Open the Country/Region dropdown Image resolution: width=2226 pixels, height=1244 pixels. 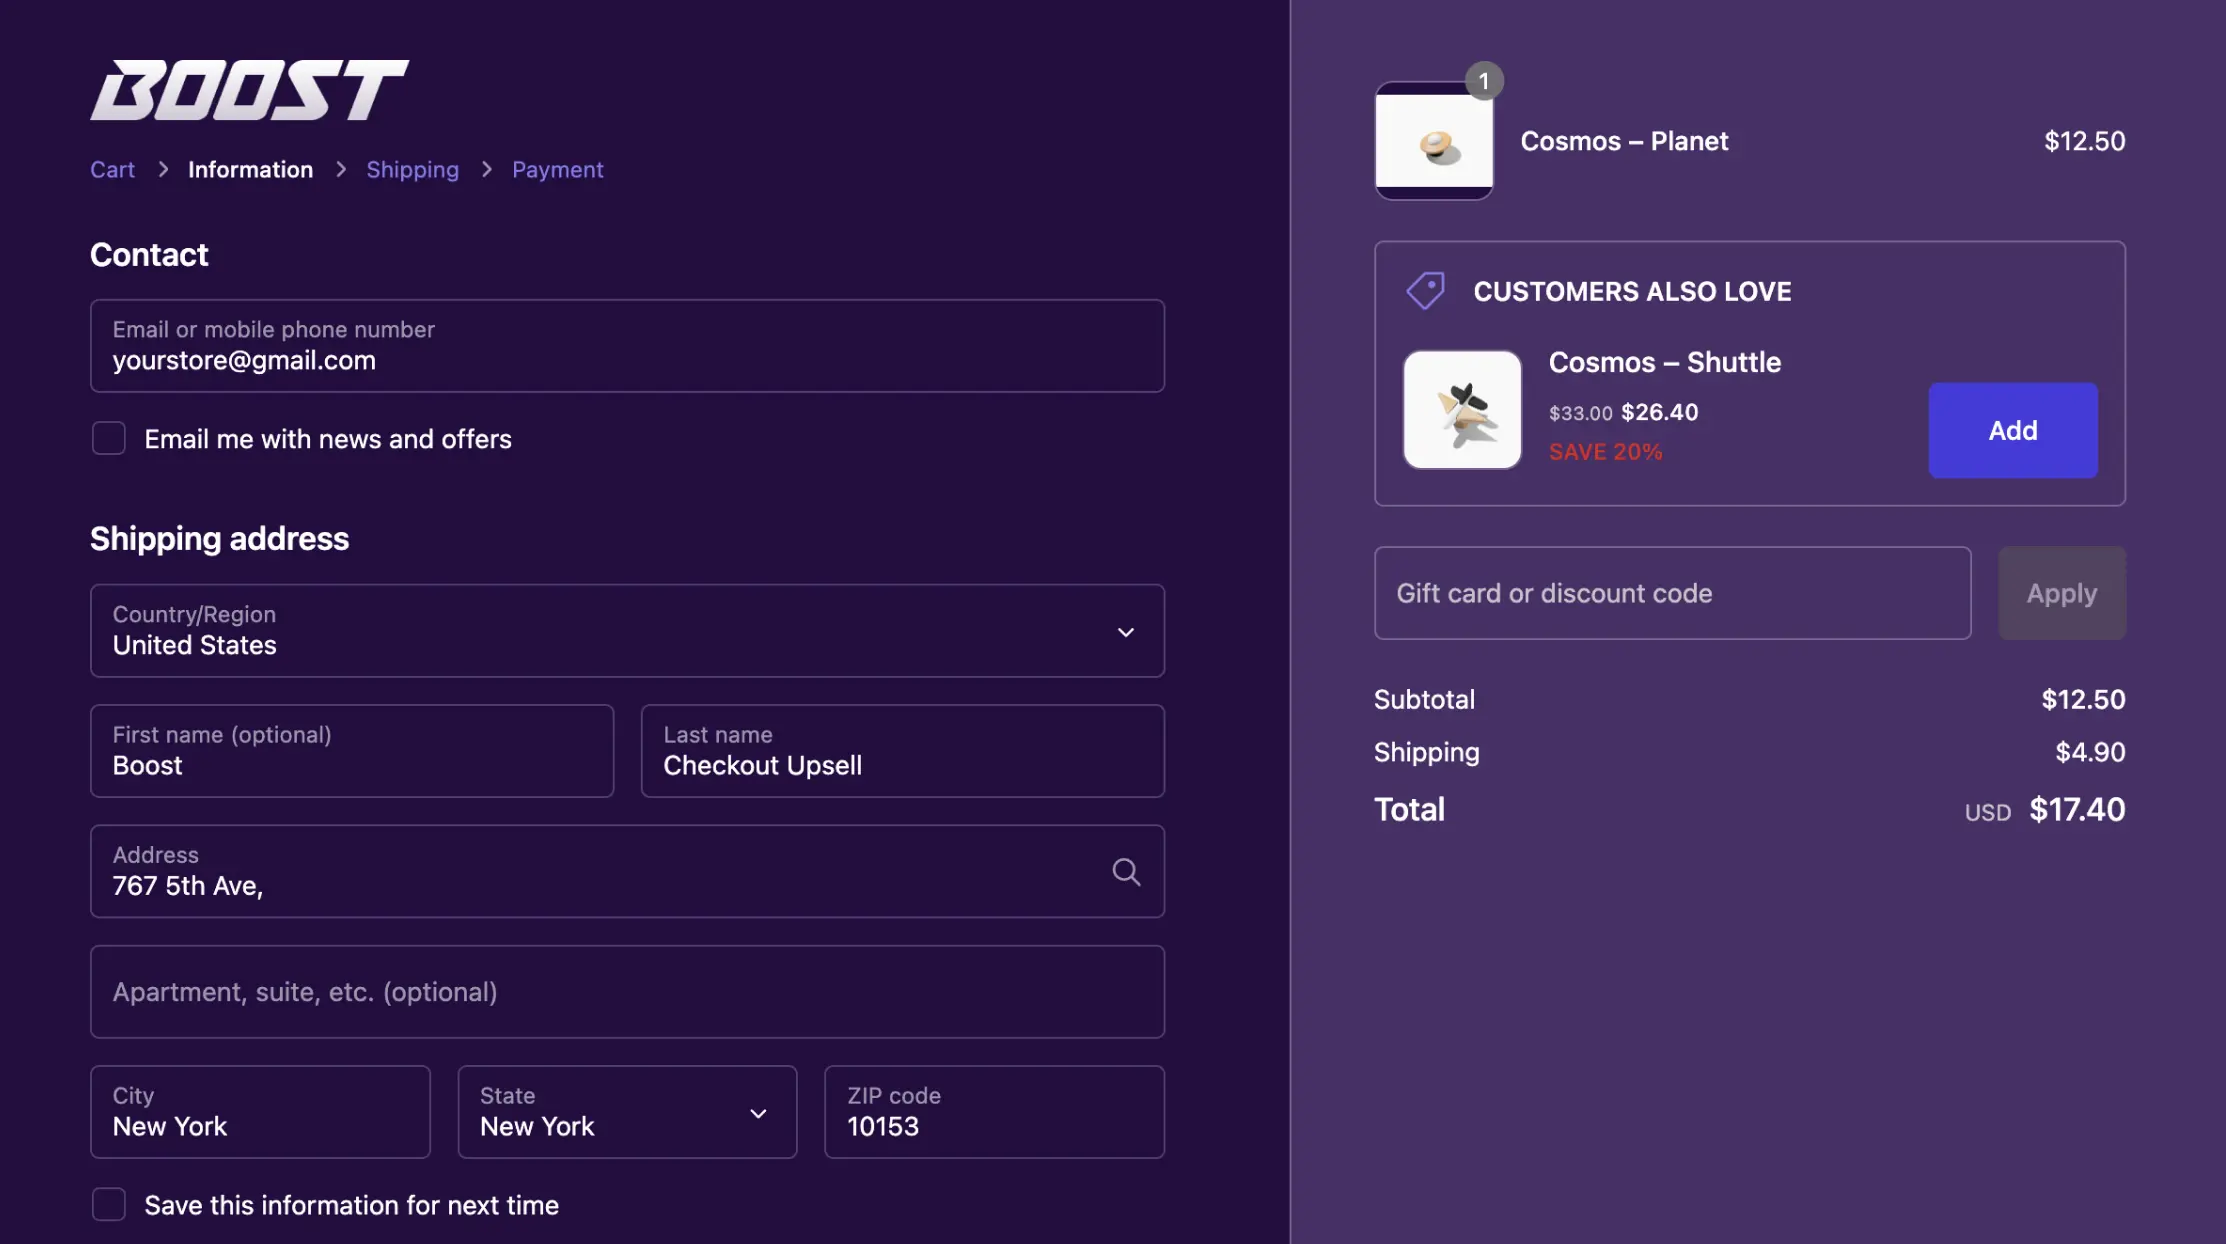tap(627, 631)
